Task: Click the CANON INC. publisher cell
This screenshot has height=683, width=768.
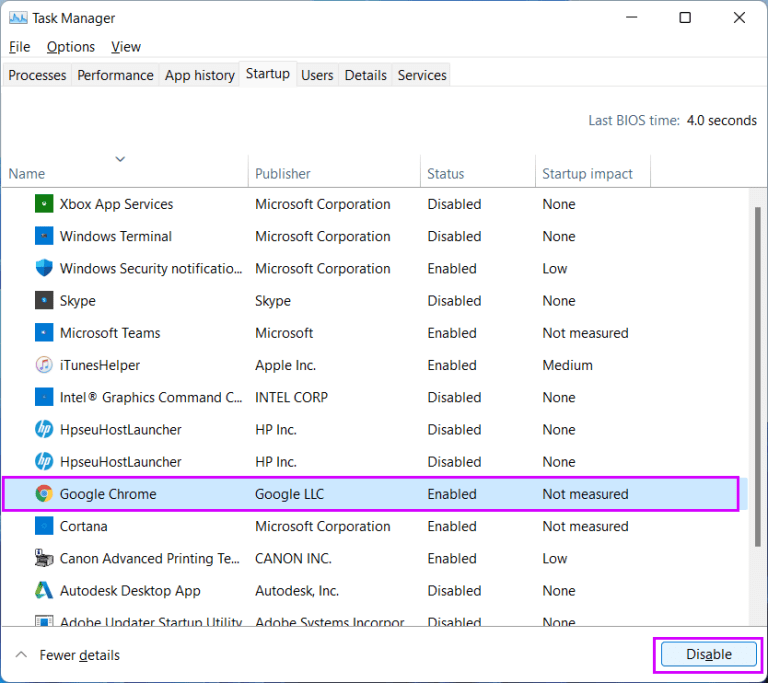Action: [x=293, y=558]
